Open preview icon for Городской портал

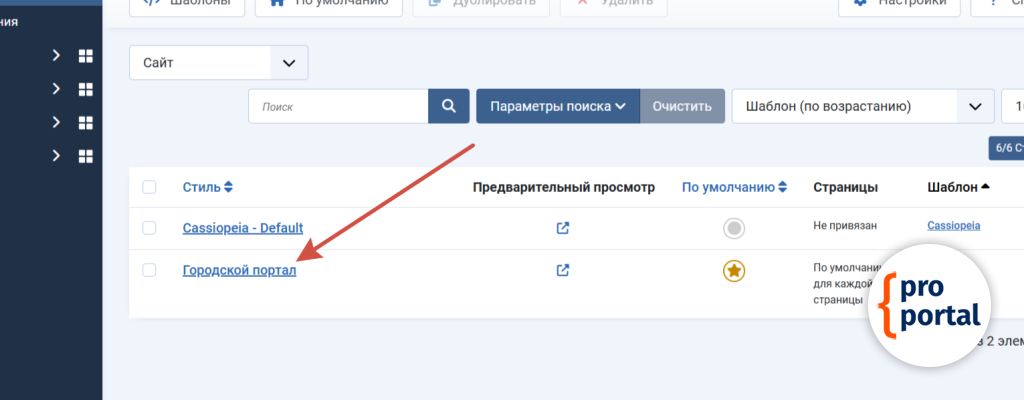pyautogui.click(x=563, y=270)
